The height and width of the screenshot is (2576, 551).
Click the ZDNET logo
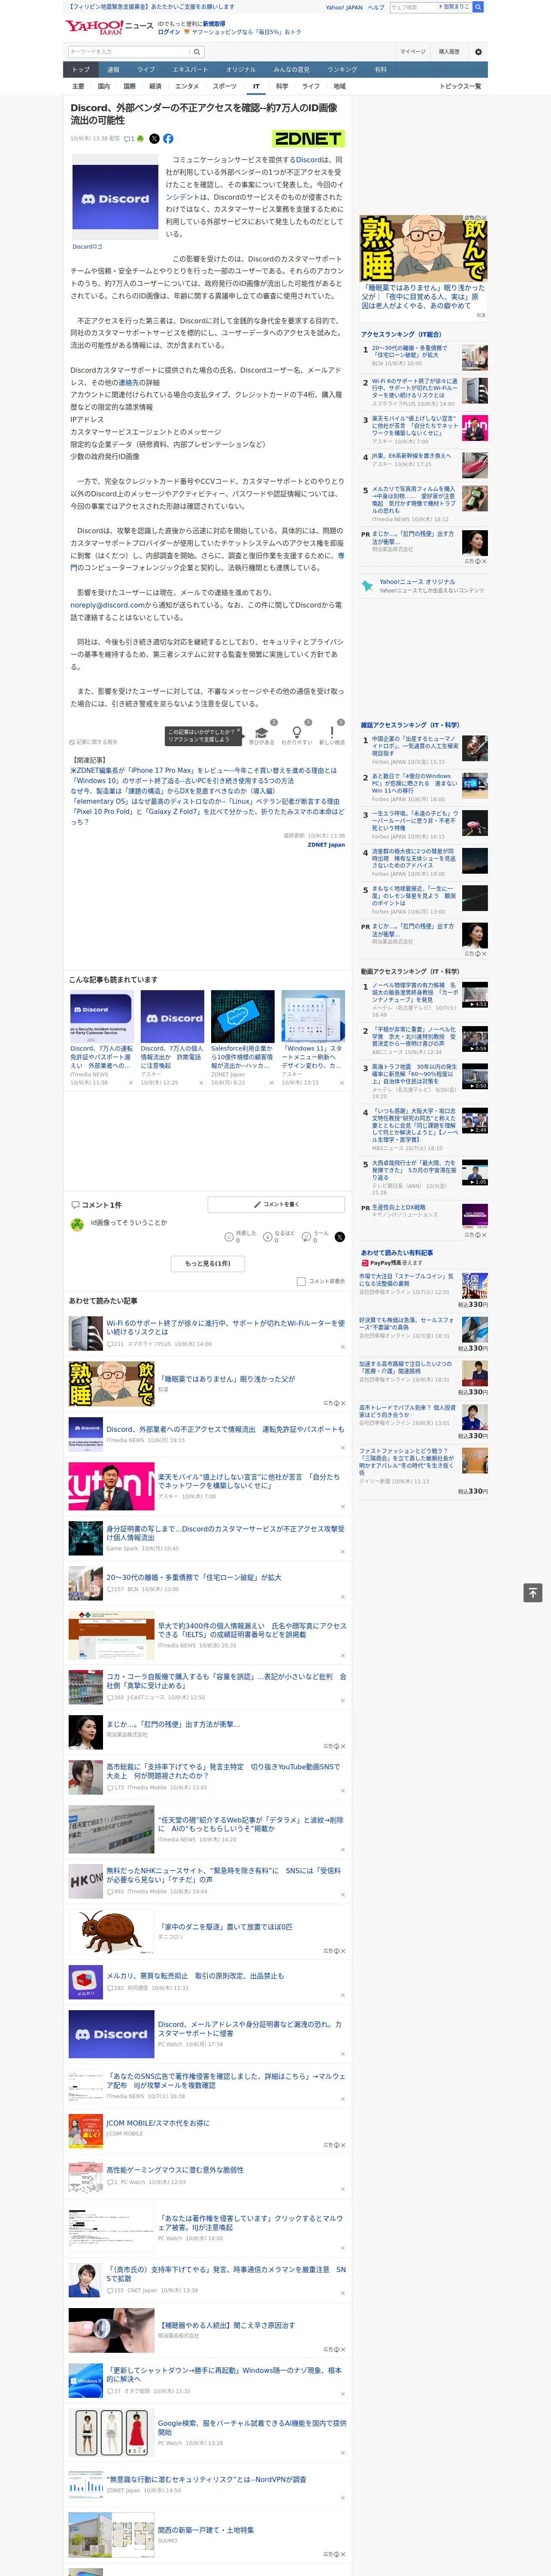(308, 139)
